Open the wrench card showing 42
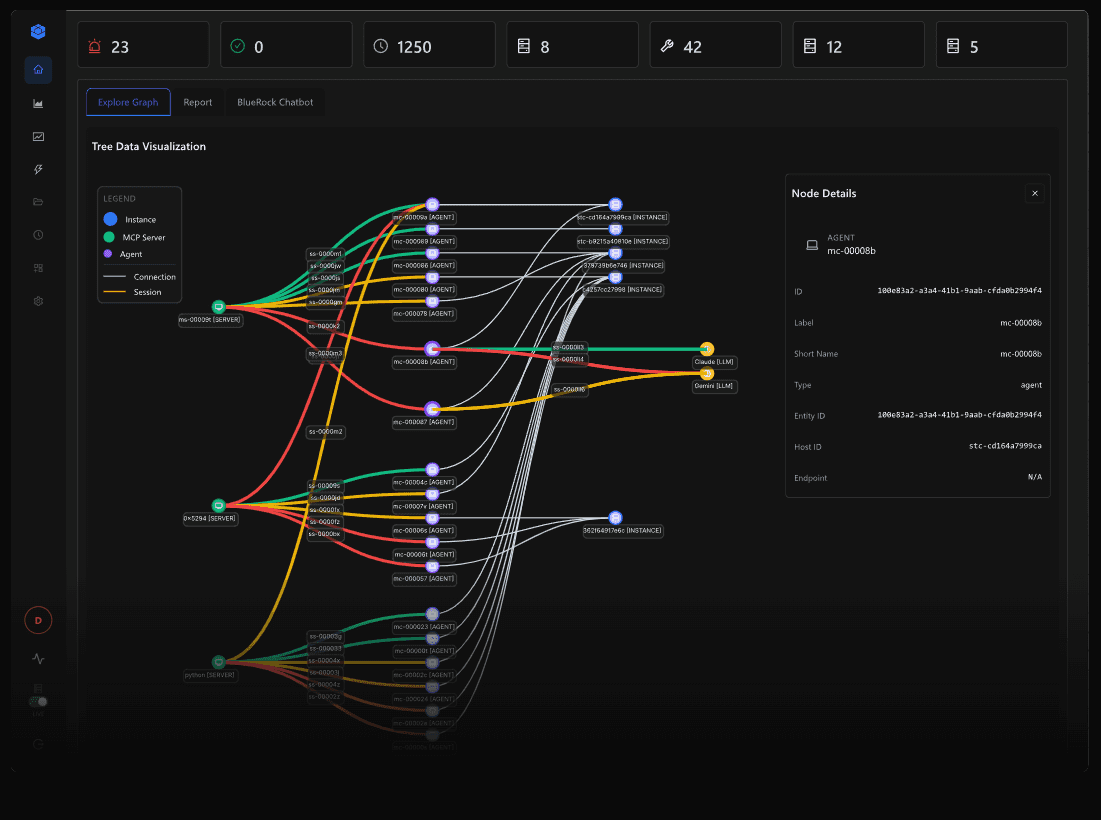The width and height of the screenshot is (1101, 820). coord(716,45)
